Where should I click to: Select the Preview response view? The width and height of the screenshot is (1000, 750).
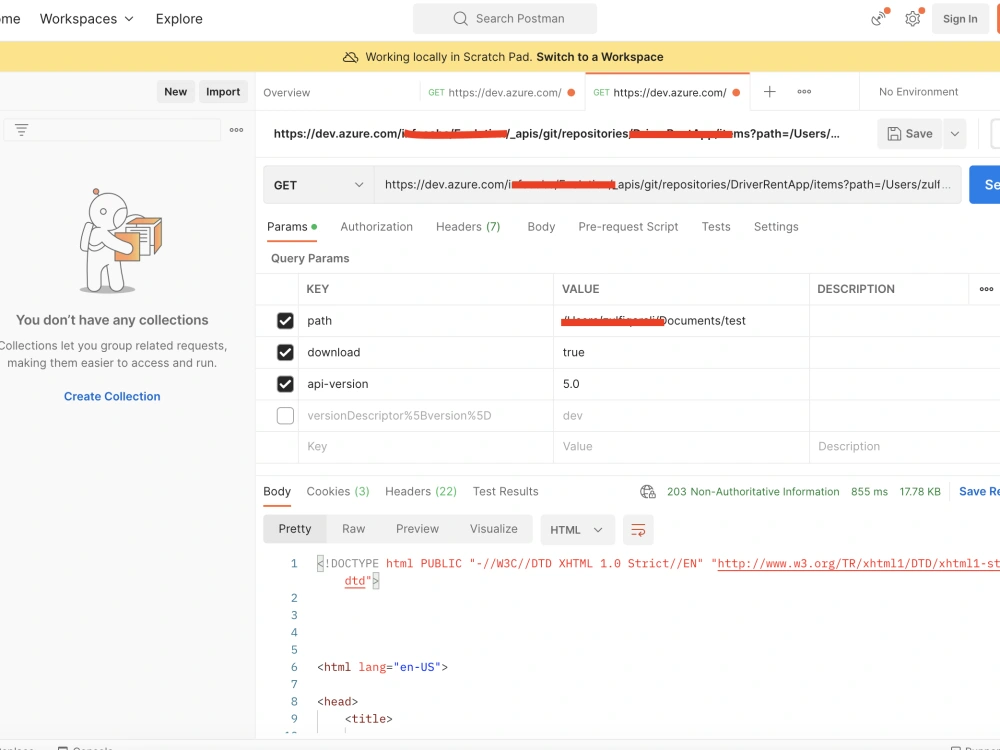point(417,529)
